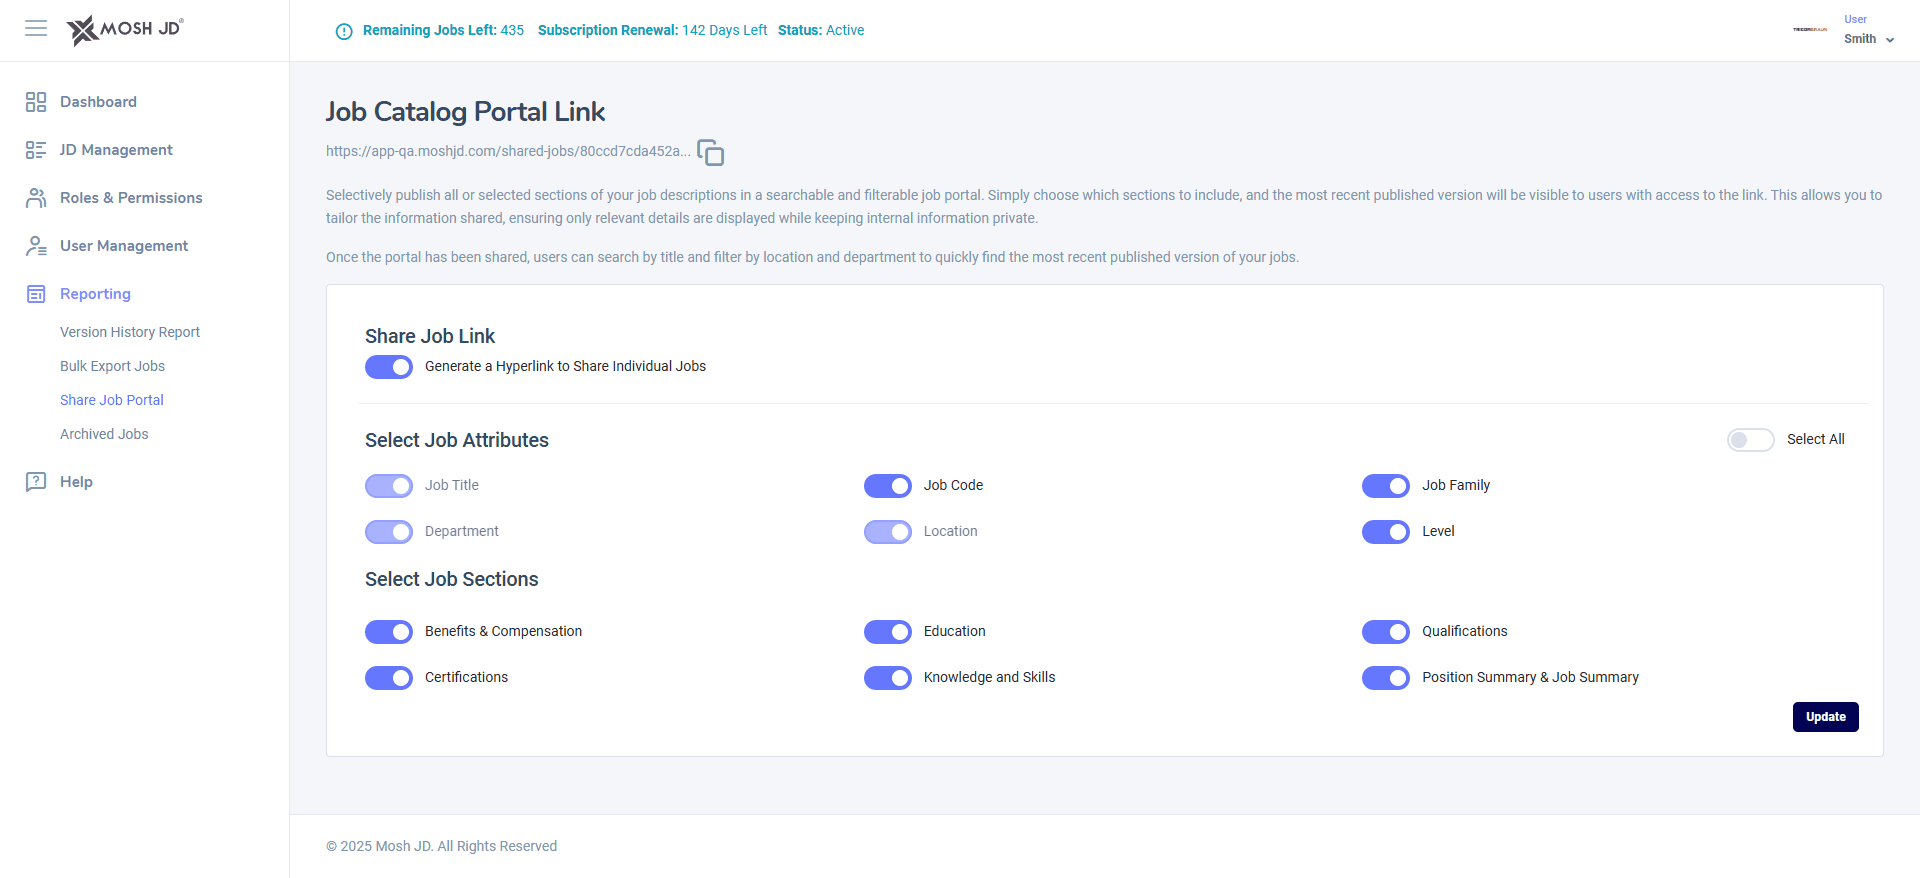The height and width of the screenshot is (878, 1920).
Task: Copy the portal link with copy icon
Action: click(710, 152)
